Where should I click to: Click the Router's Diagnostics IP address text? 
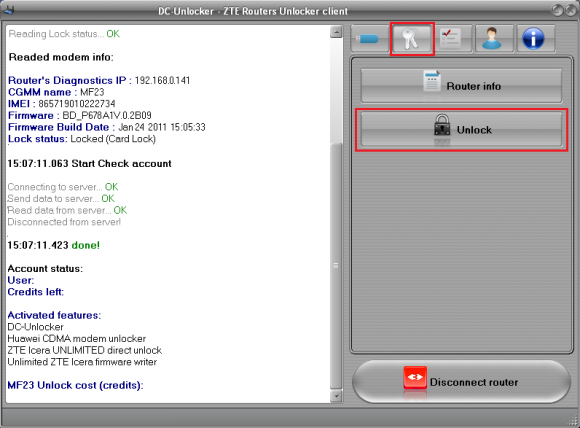(162, 80)
